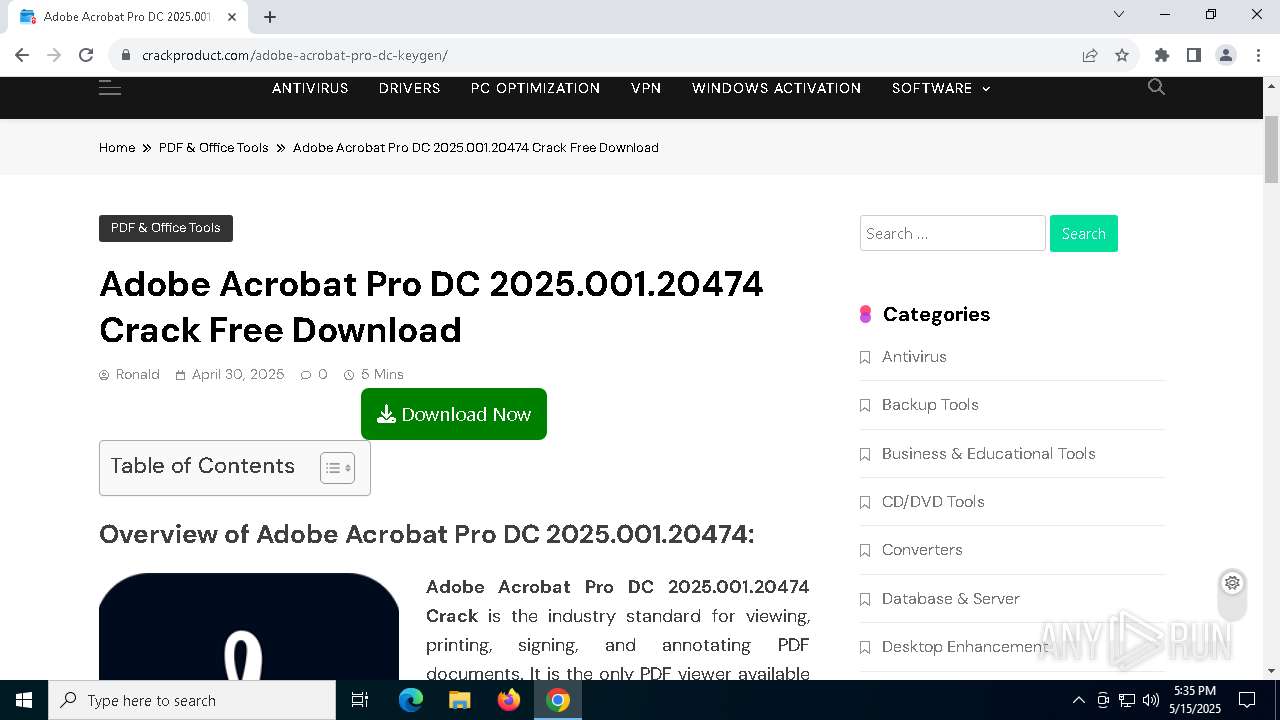Open the ANTIVIRUS menu item
The image size is (1280, 720).
(x=310, y=88)
